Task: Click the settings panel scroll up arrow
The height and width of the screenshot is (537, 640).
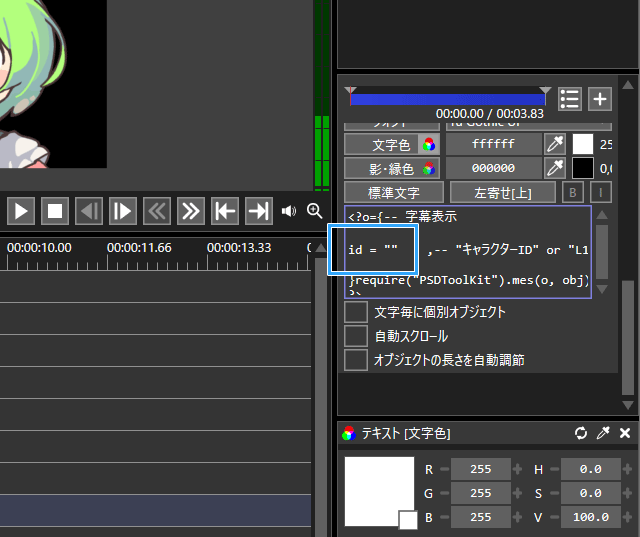Action: click(627, 85)
